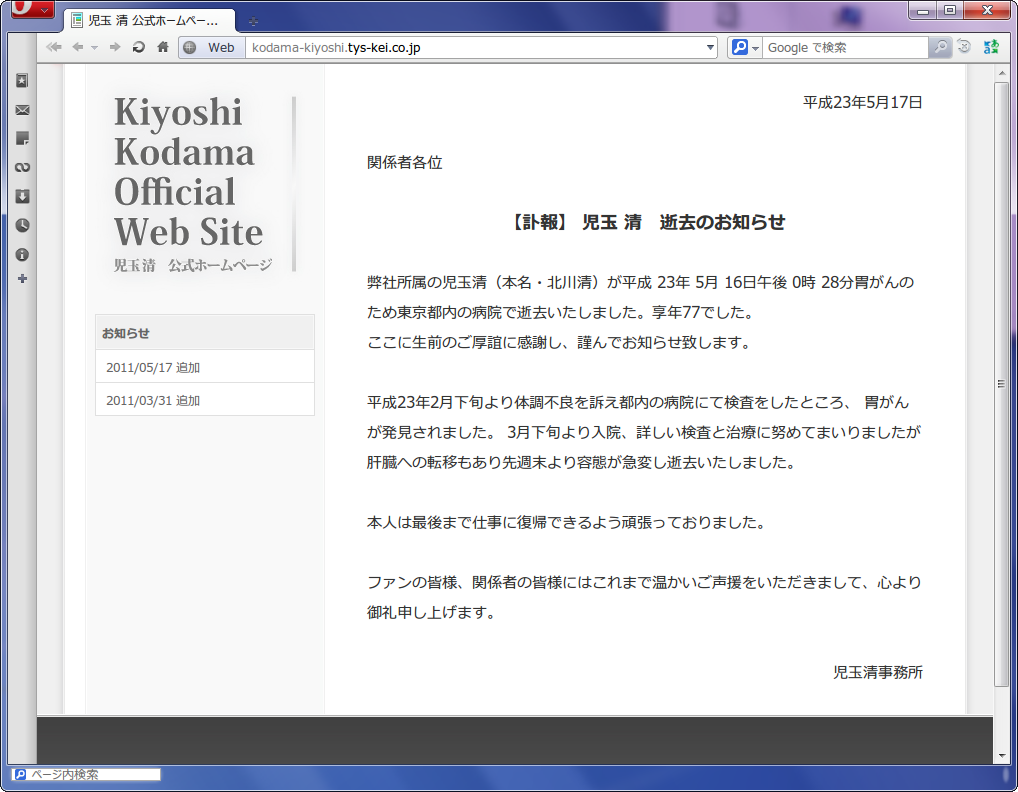Open the Bookmarks panel in sidebar
This screenshot has width=1018, height=792.
coord(22,80)
